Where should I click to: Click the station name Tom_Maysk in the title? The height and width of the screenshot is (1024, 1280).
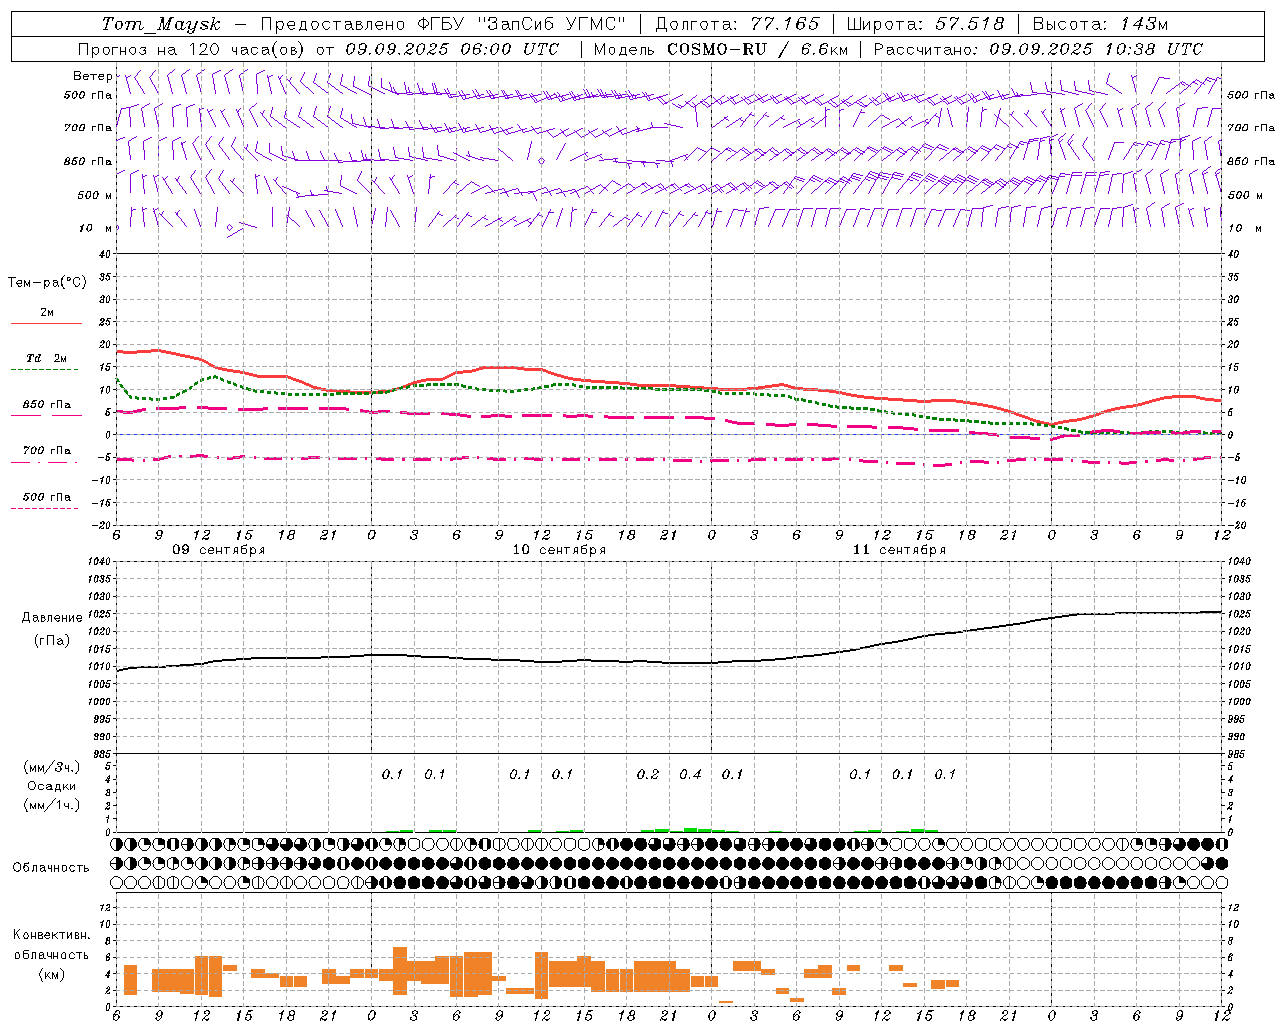coord(161,24)
